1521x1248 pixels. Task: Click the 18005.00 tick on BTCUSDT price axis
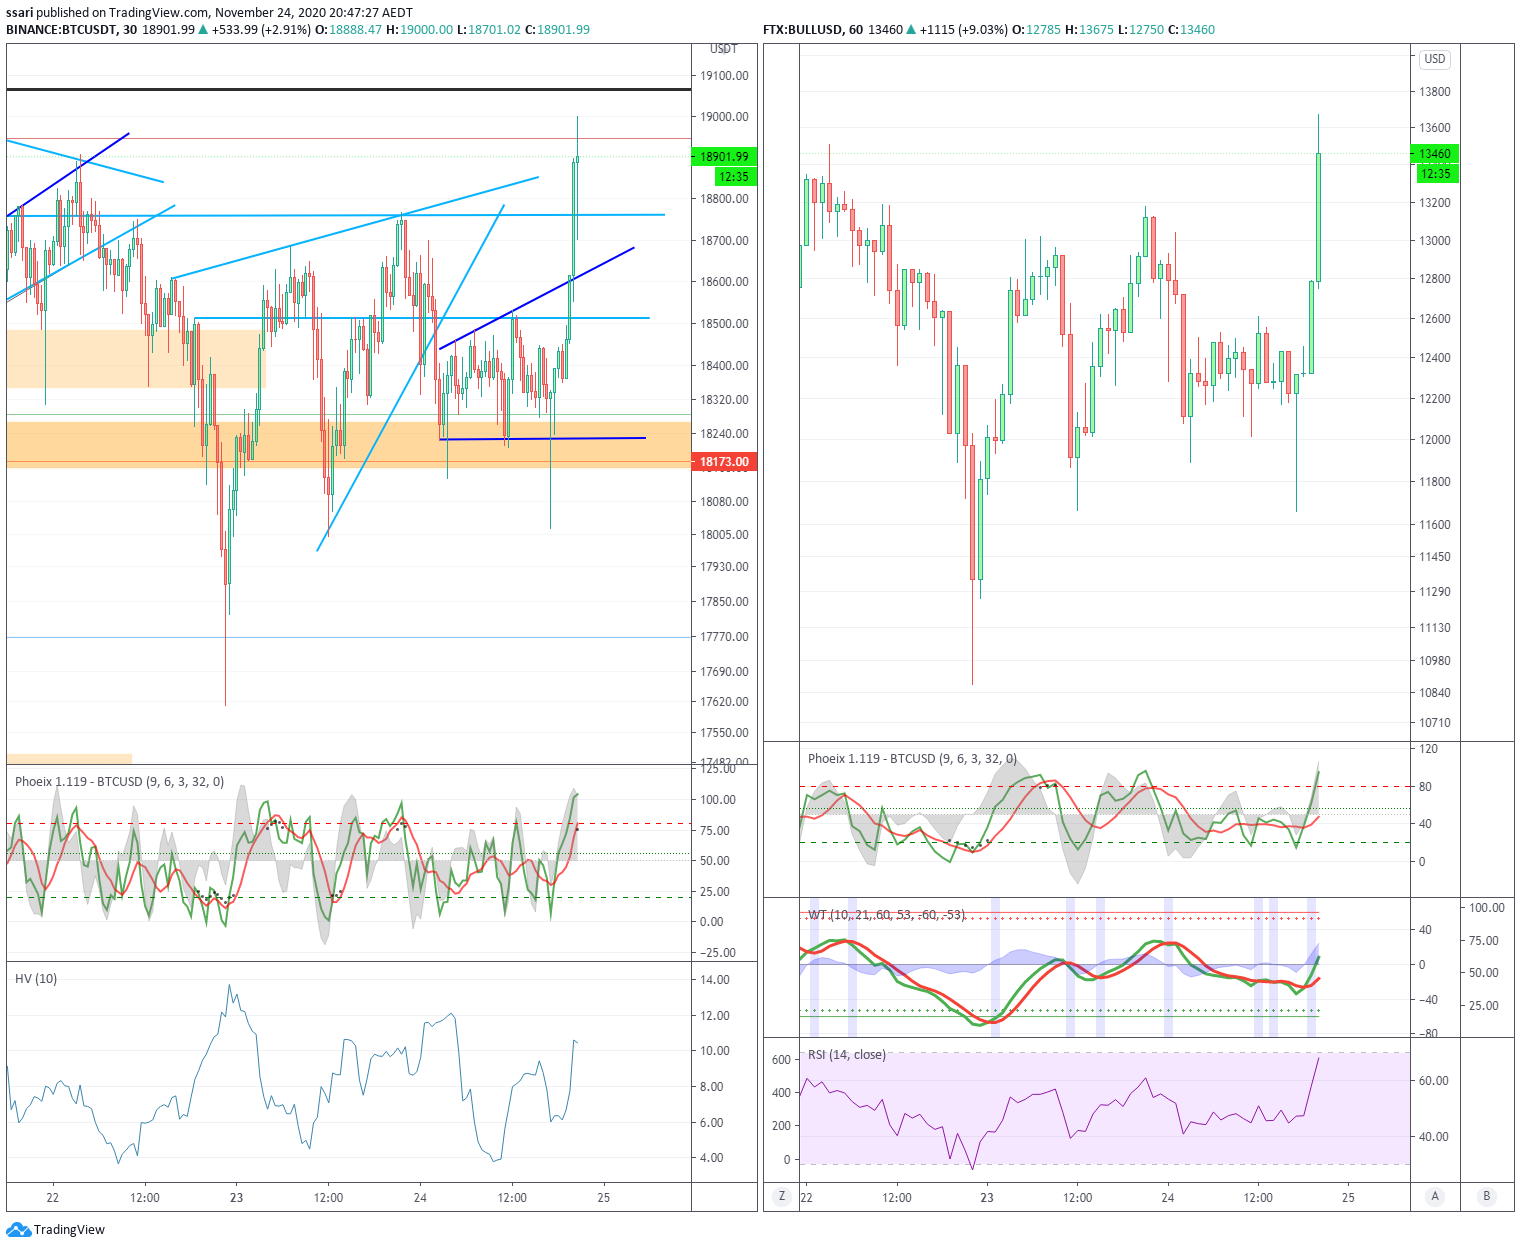click(725, 535)
